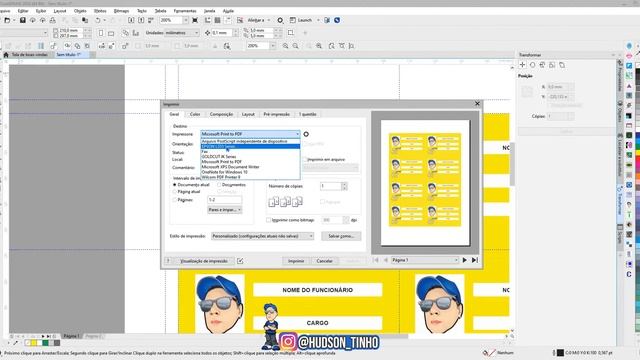Switch to Tela de boas-vindas tab
The height and width of the screenshot is (360, 640).
coord(29,54)
